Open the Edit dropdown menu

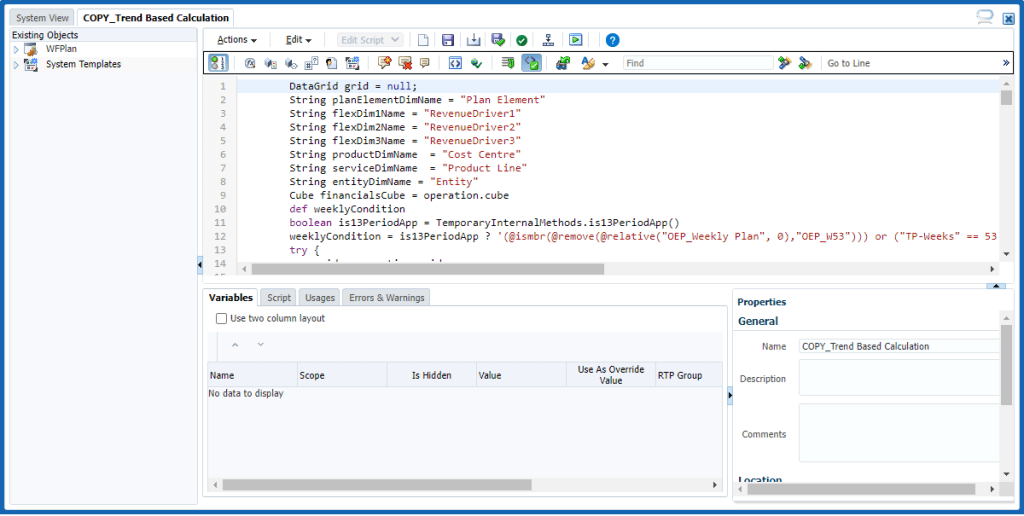tap(298, 40)
